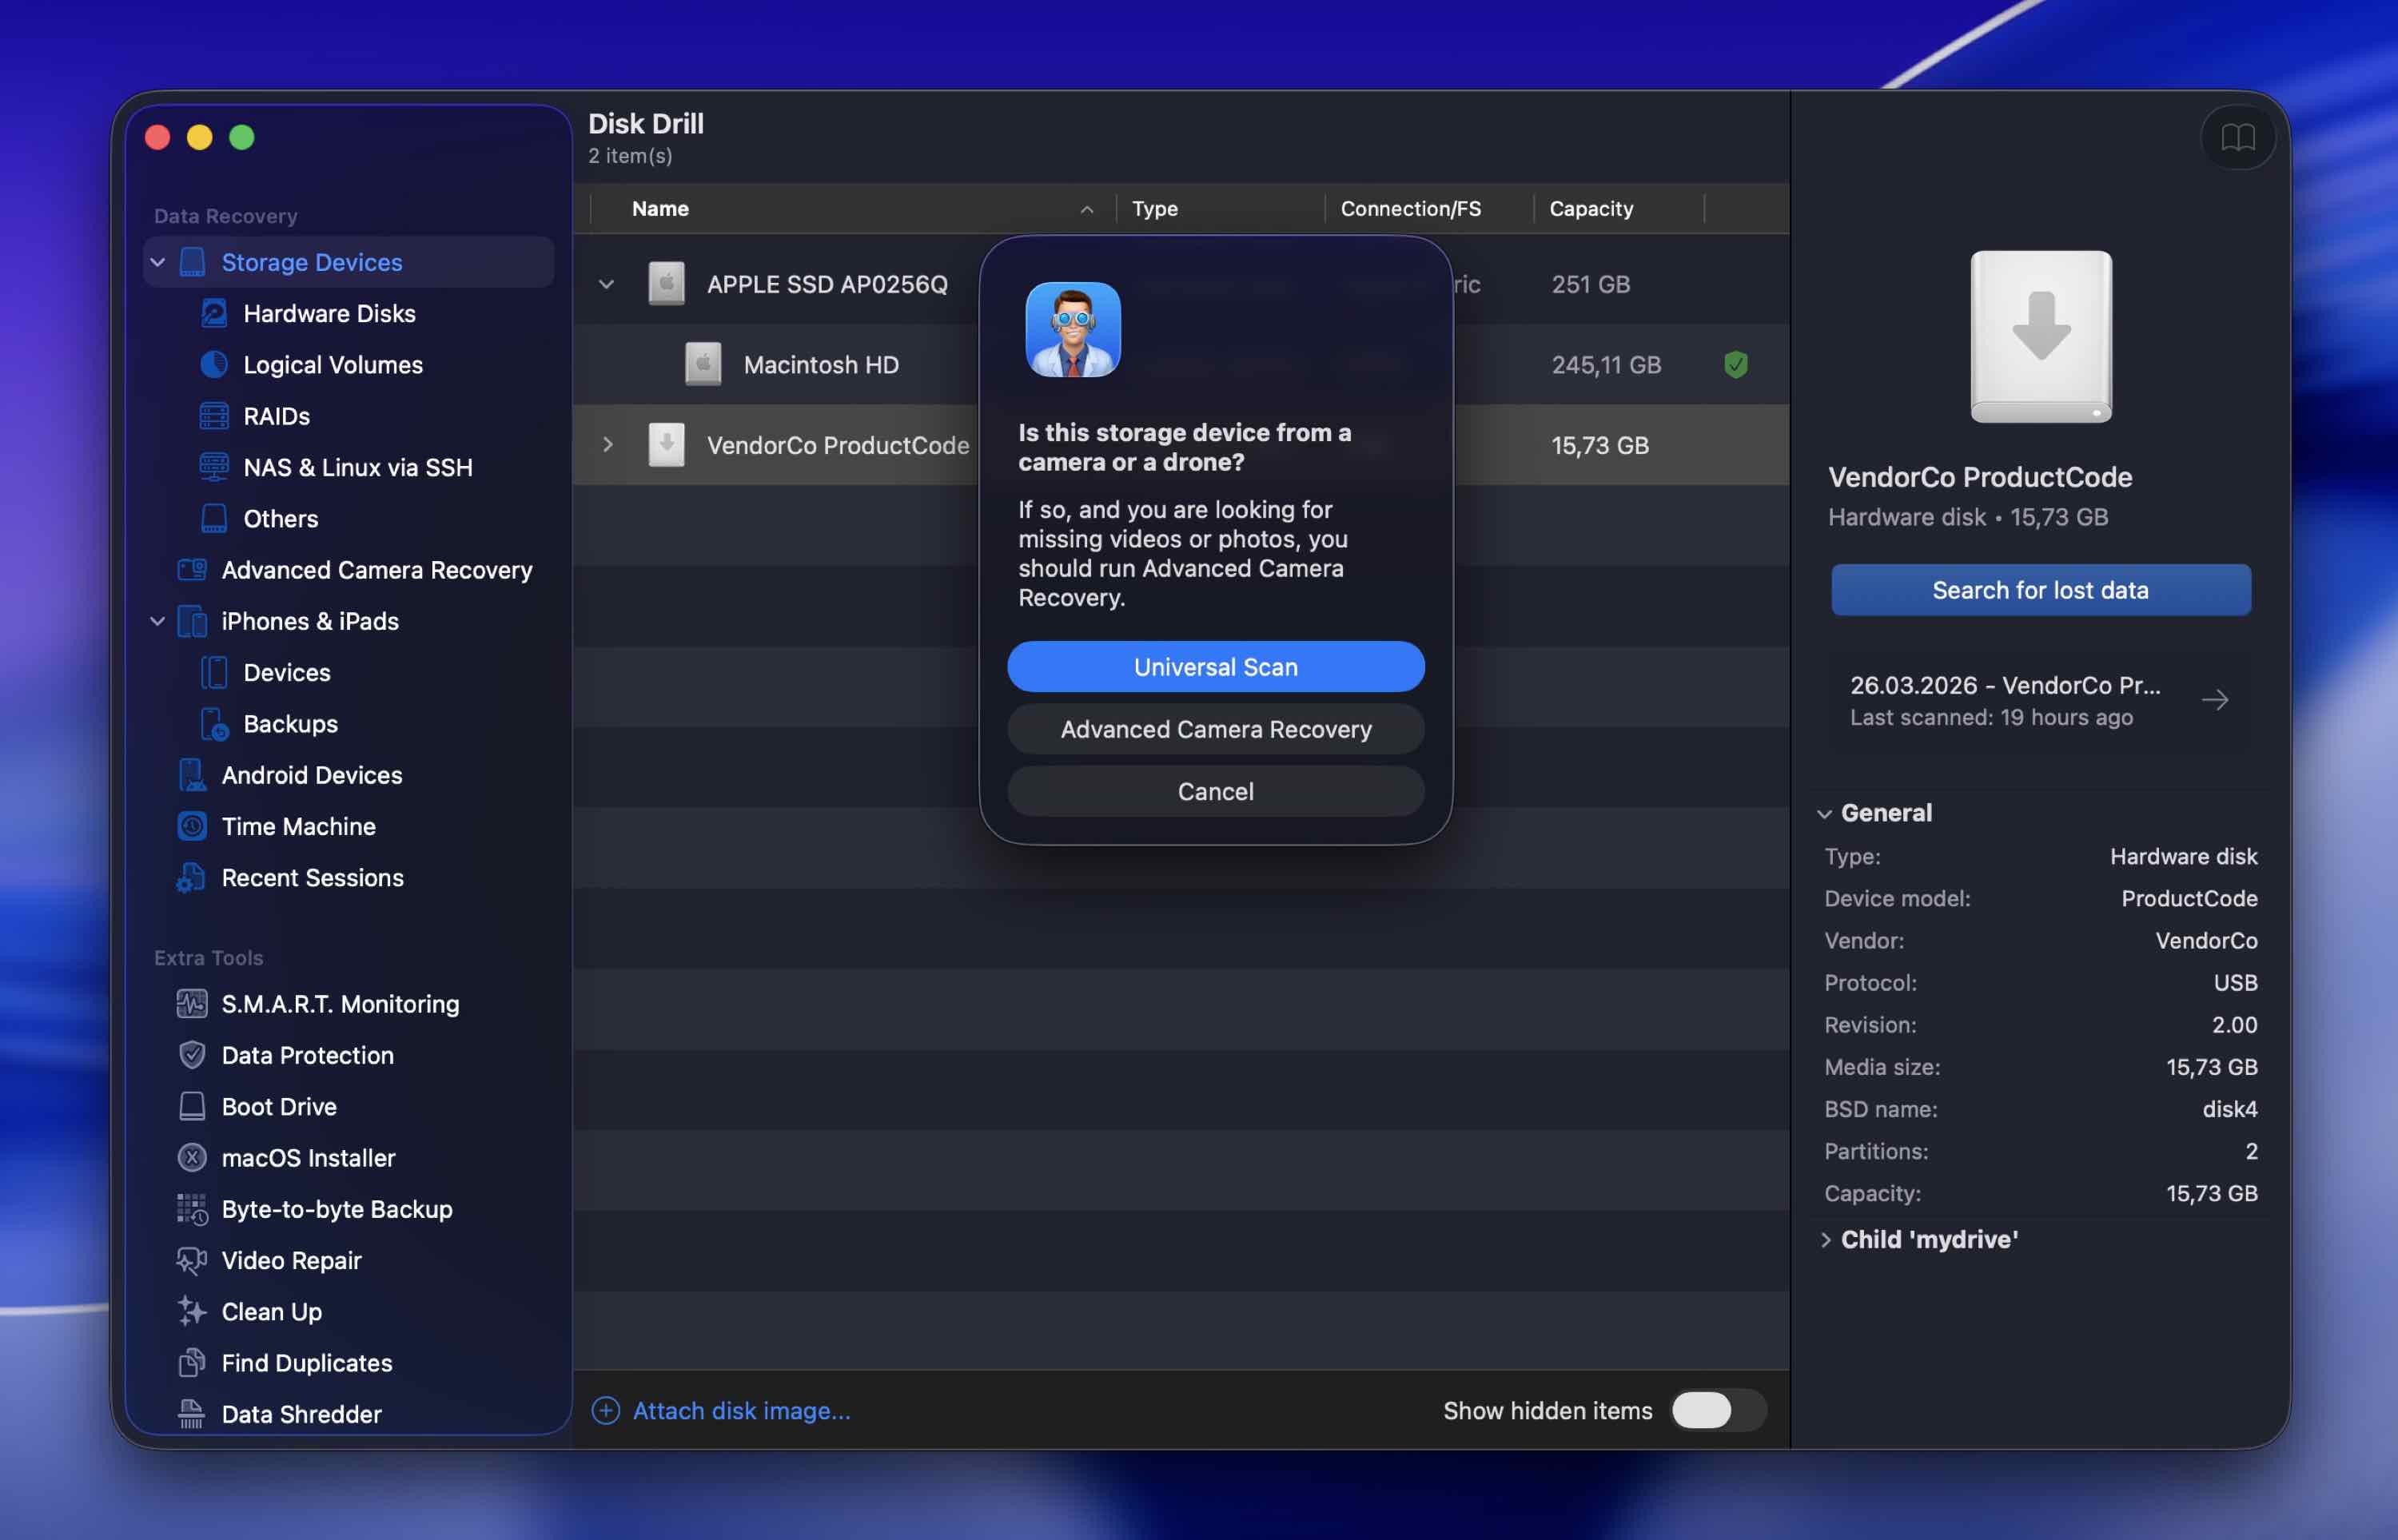The height and width of the screenshot is (1540, 2398).
Task: Open the help book icon
Action: tap(2238, 137)
